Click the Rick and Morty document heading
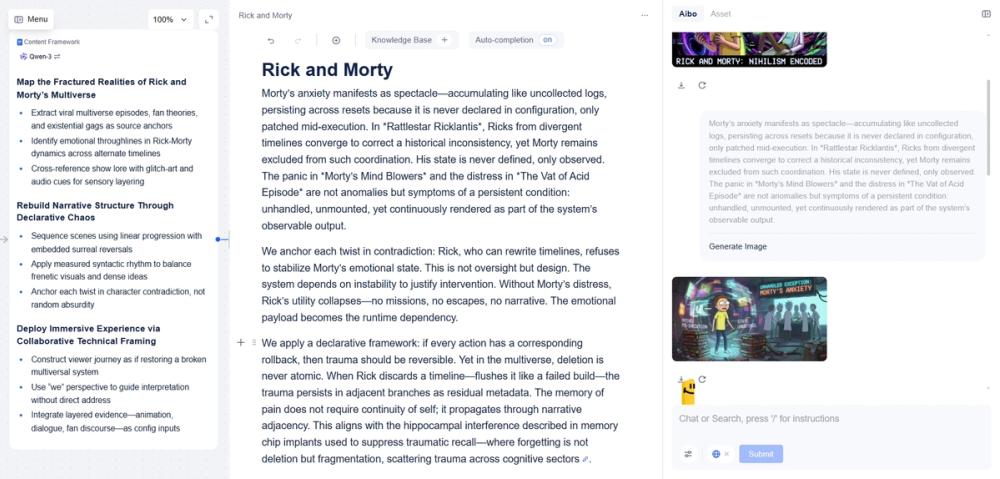 click(327, 70)
